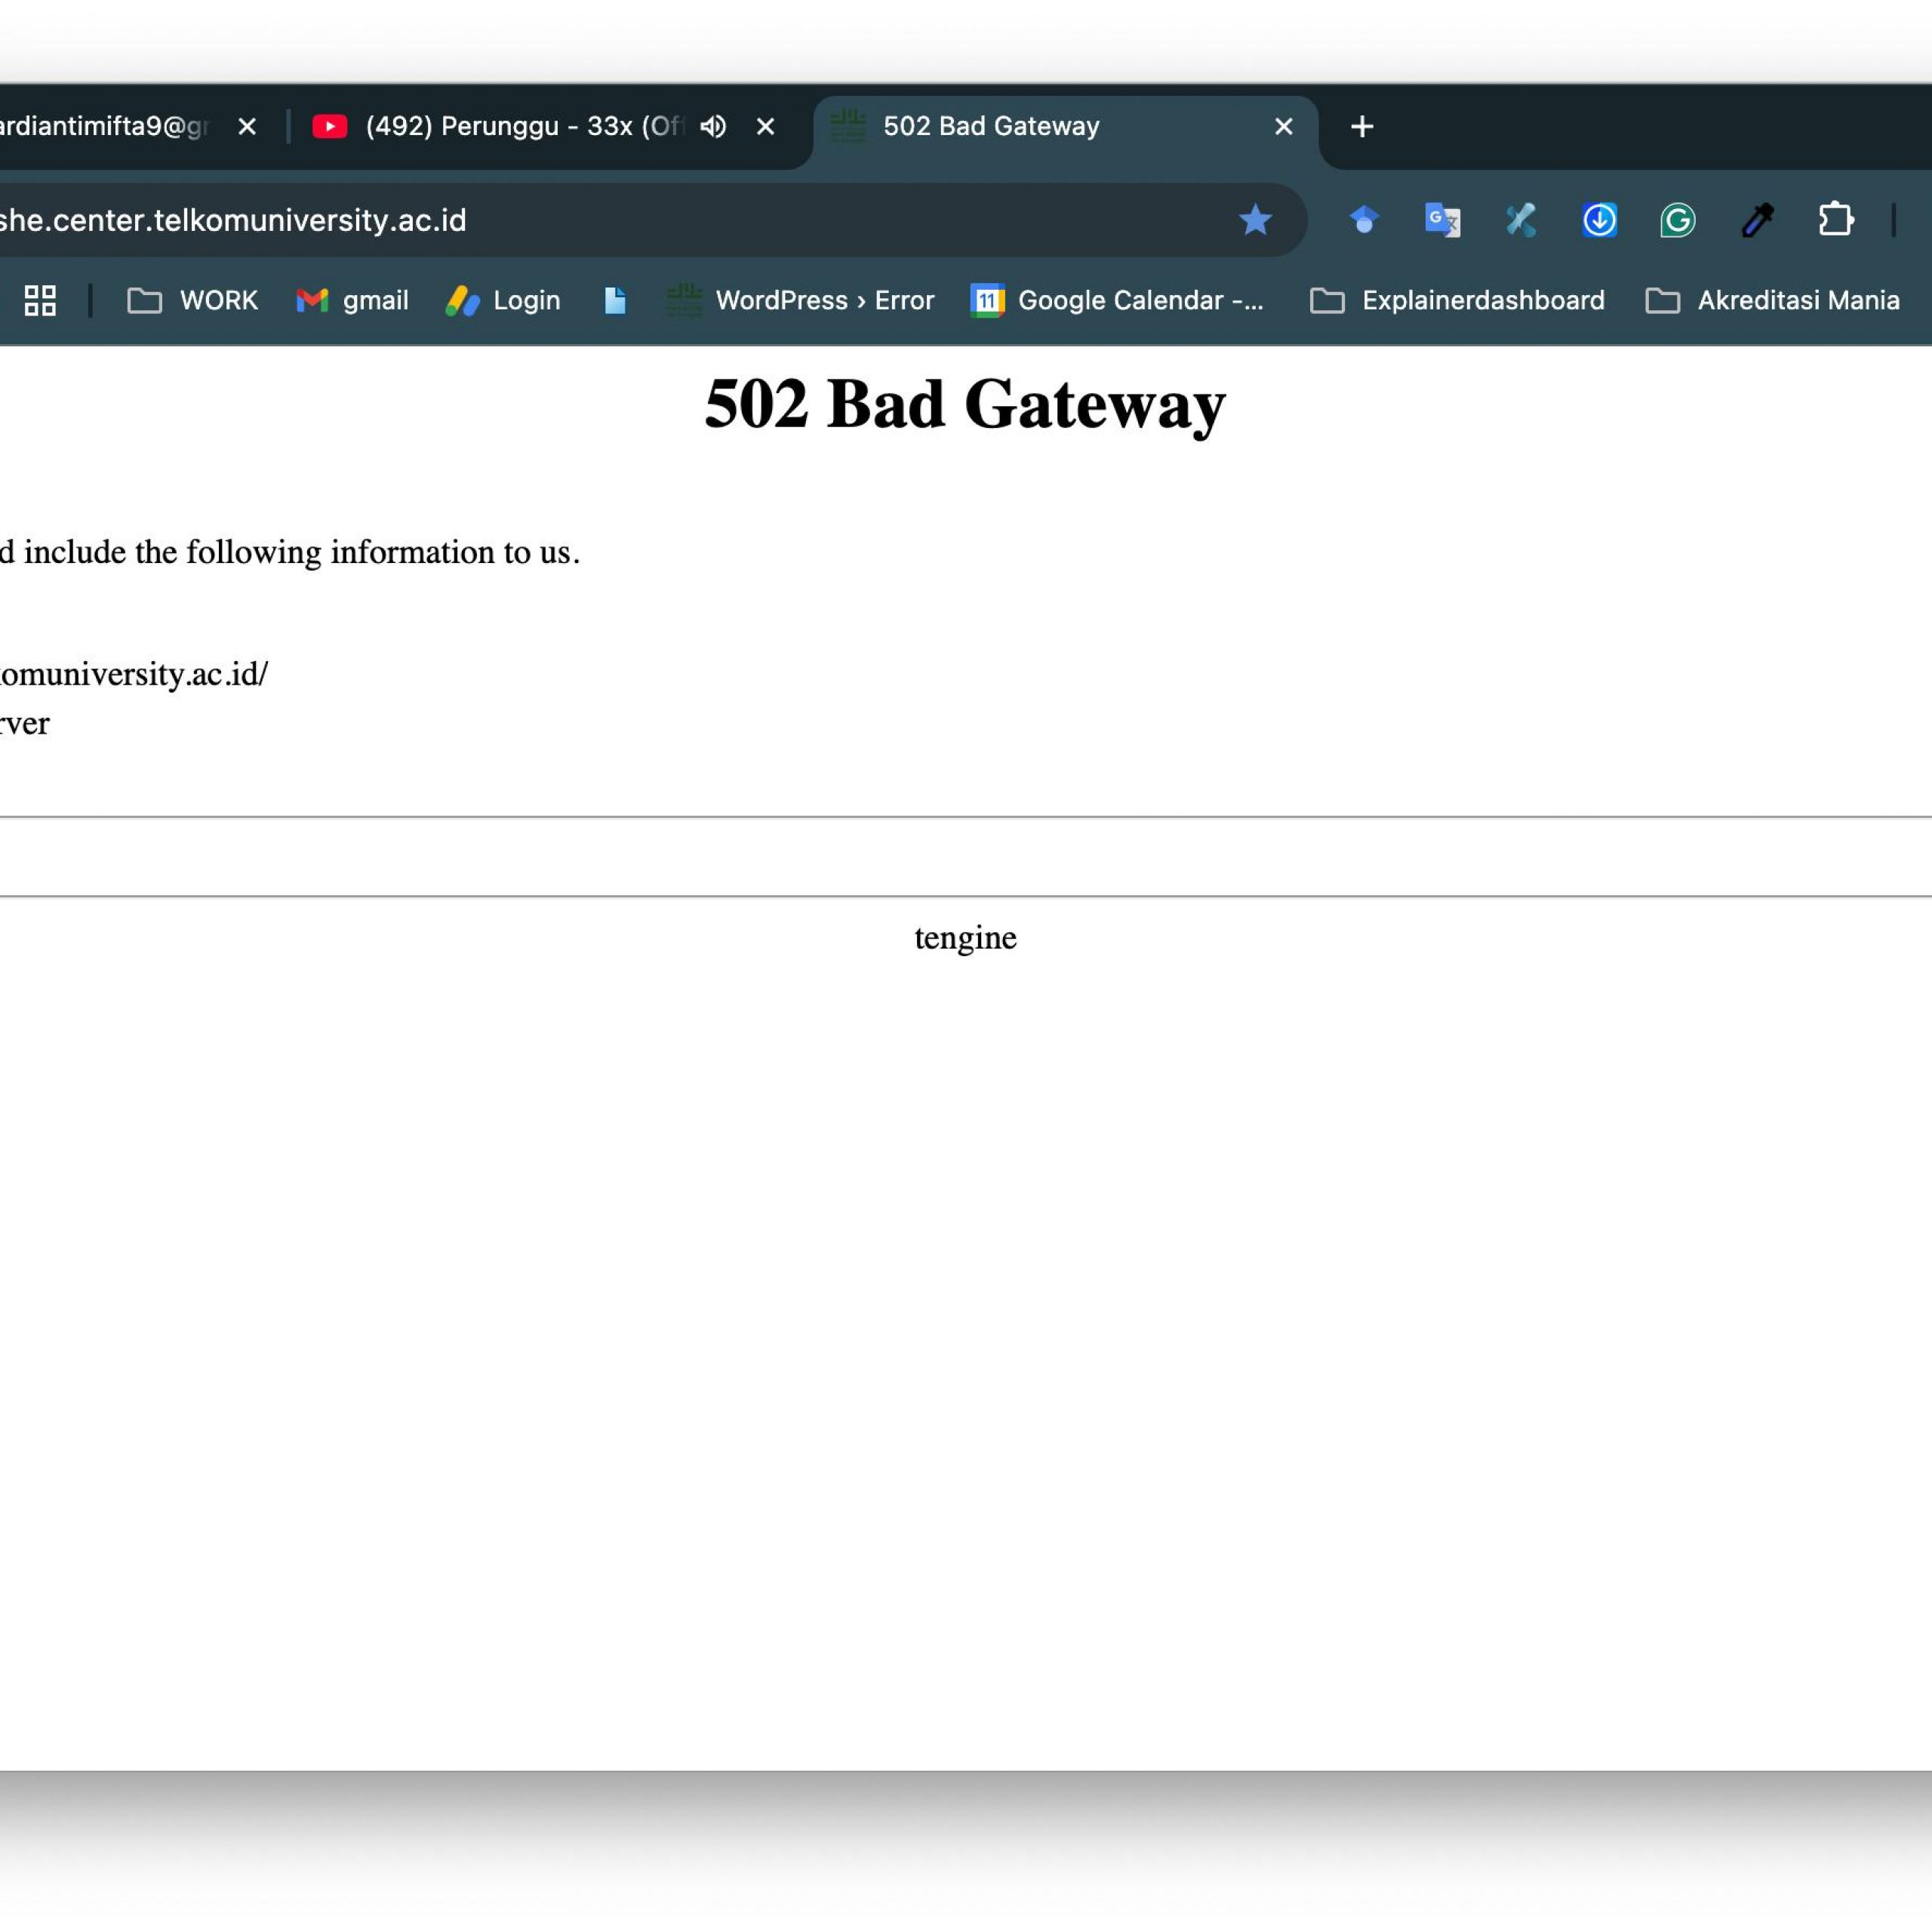Click the Google Scholar extension icon

[1364, 220]
